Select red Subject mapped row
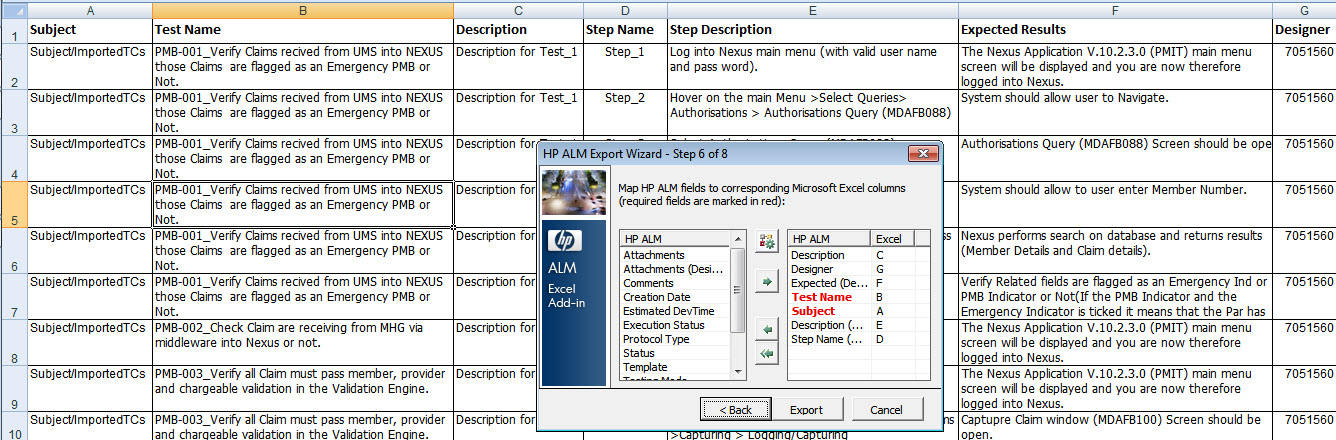 856,311
